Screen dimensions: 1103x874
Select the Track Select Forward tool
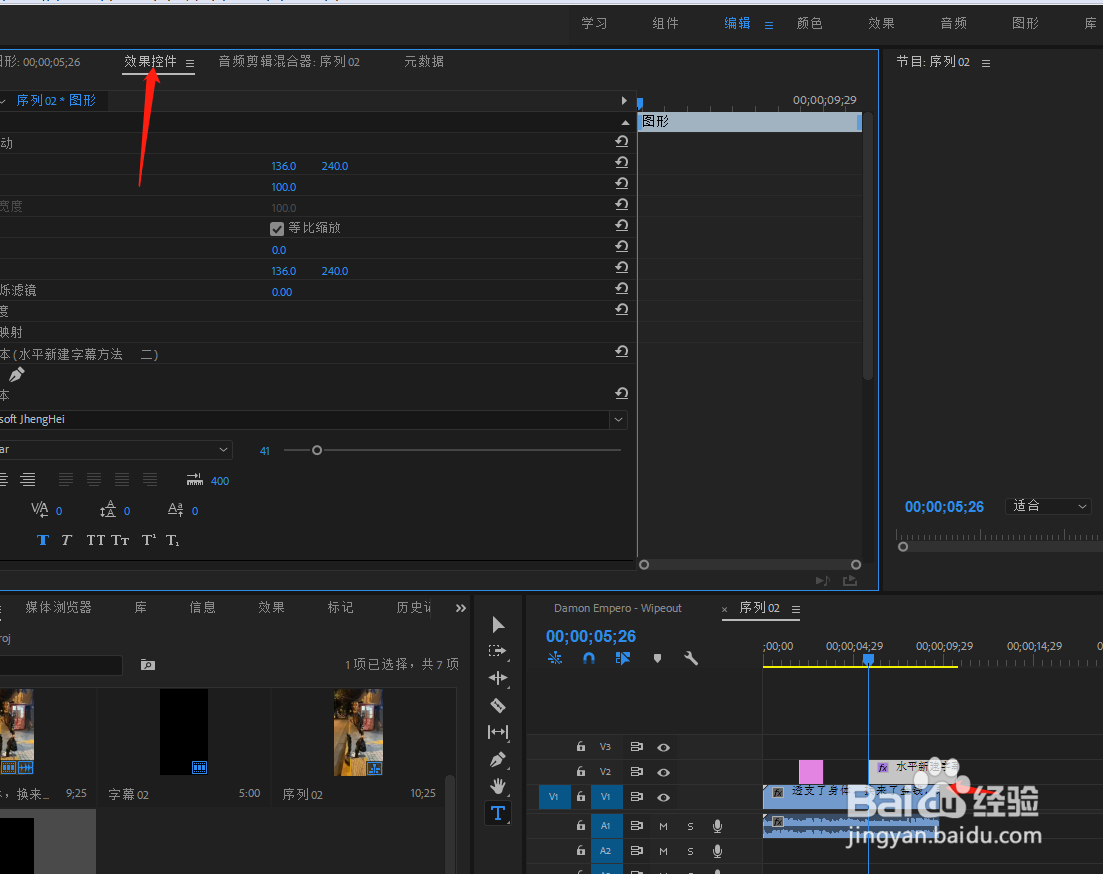(x=498, y=650)
